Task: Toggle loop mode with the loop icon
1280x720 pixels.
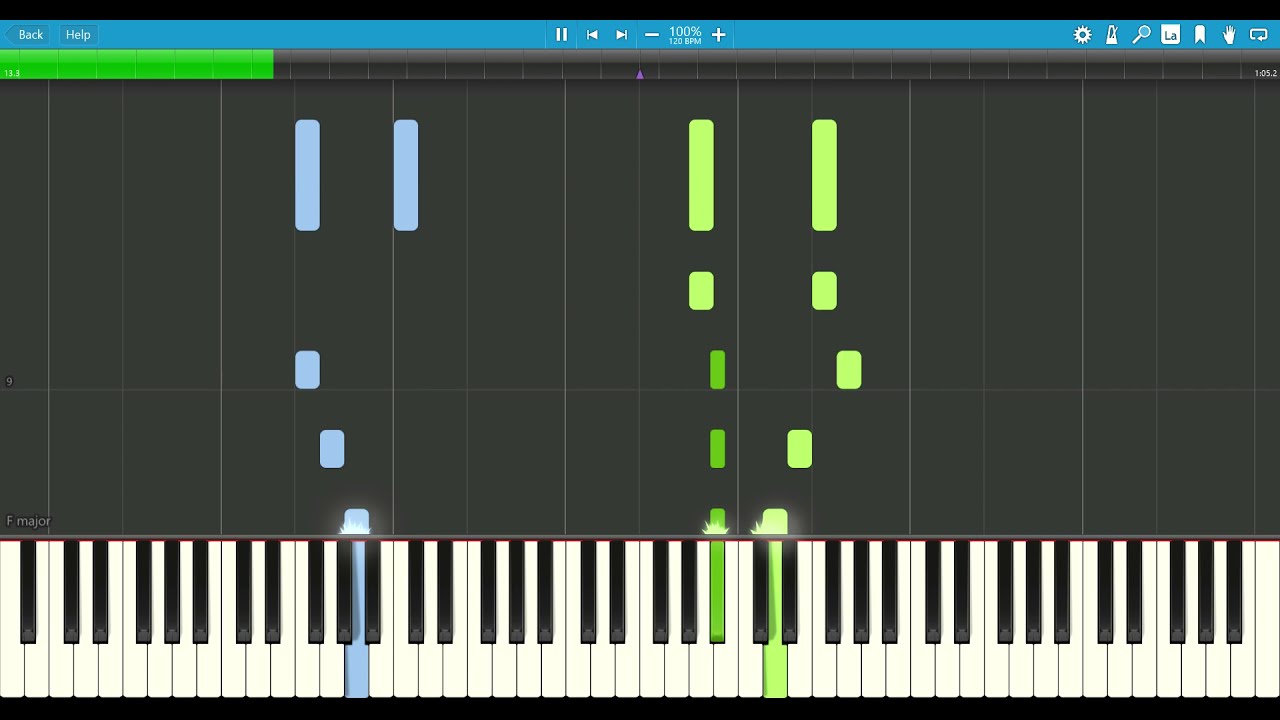Action: (x=1259, y=35)
